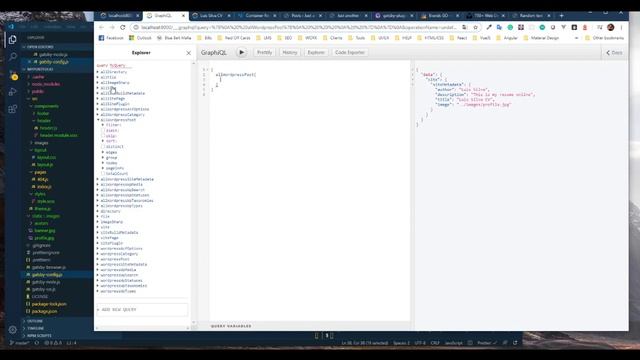Viewport: 640px width, 360px height.
Task: Open VS Code Manage gear icon
Action: click(13, 329)
